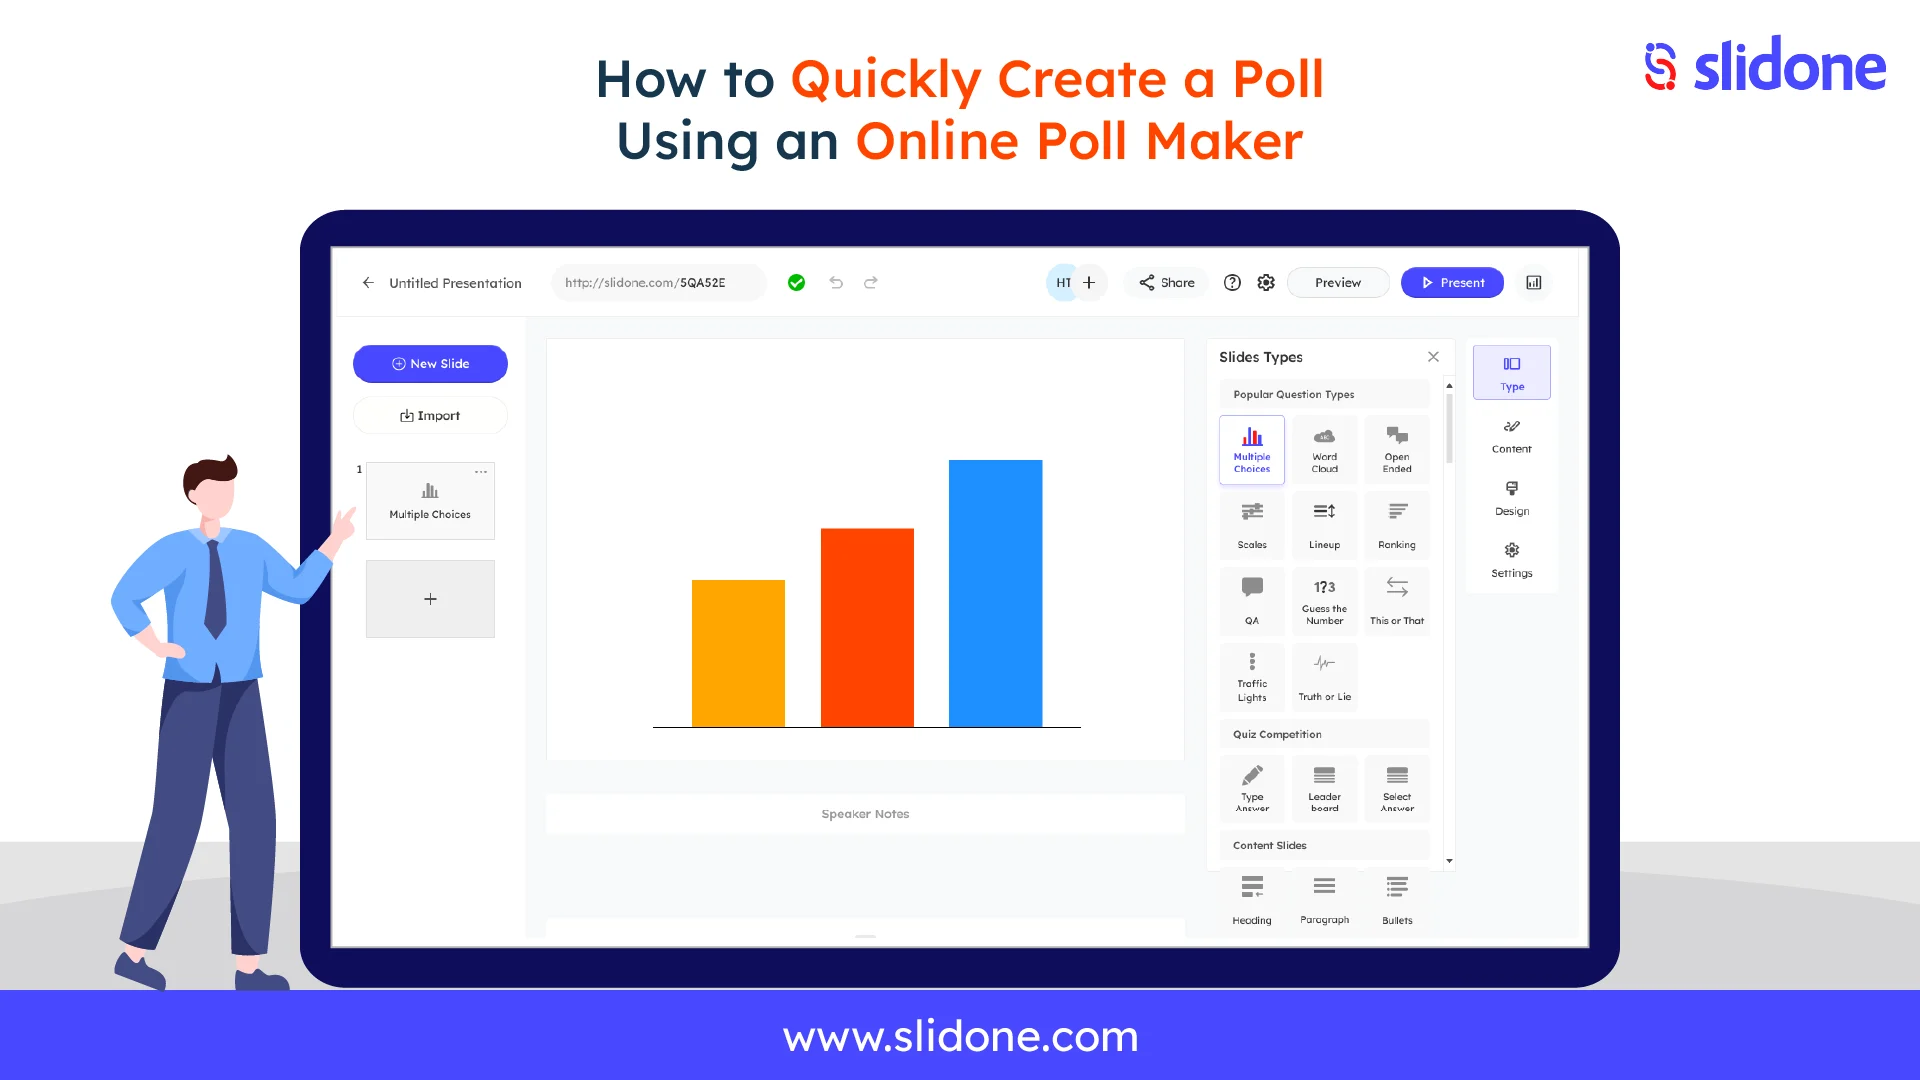Screen dimensions: 1920x1080
Task: Click the URL input field
Action: (646, 282)
